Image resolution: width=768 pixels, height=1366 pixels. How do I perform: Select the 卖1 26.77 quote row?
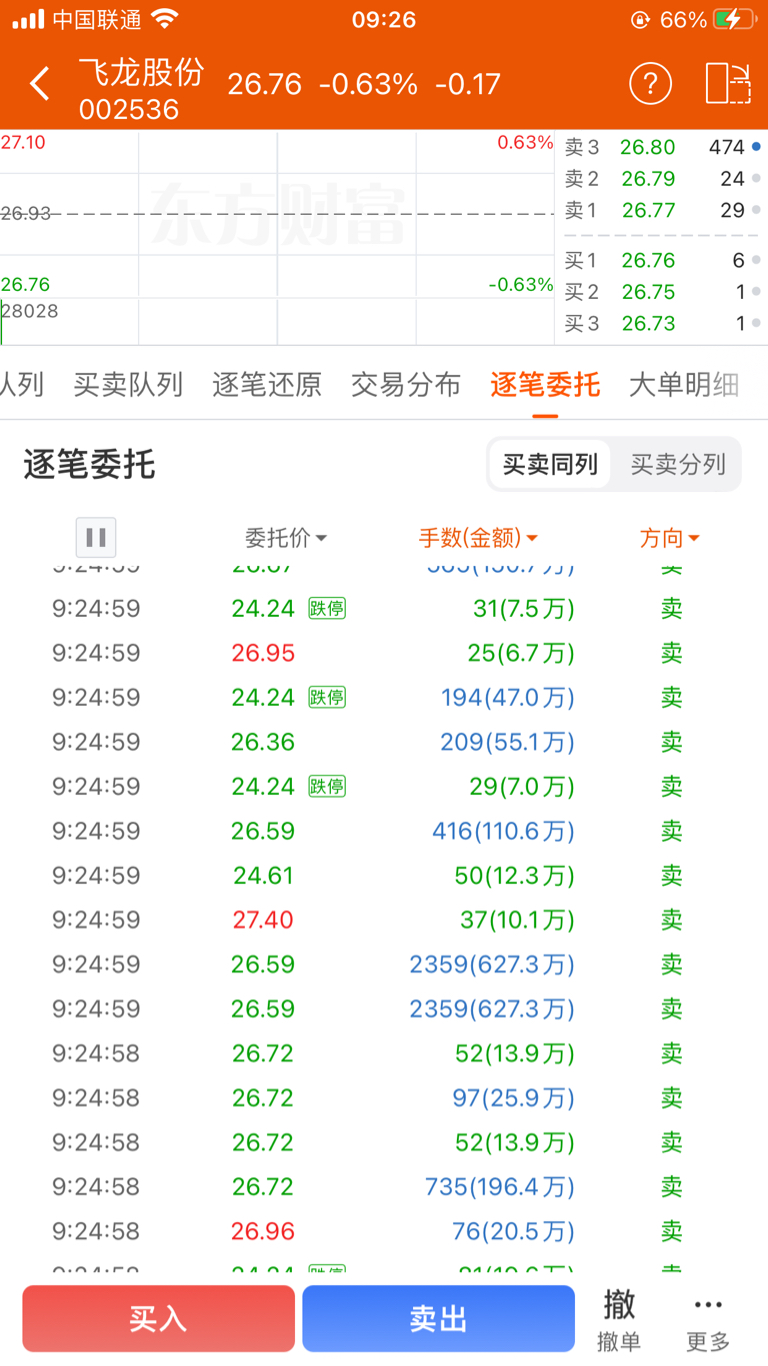coord(661,210)
